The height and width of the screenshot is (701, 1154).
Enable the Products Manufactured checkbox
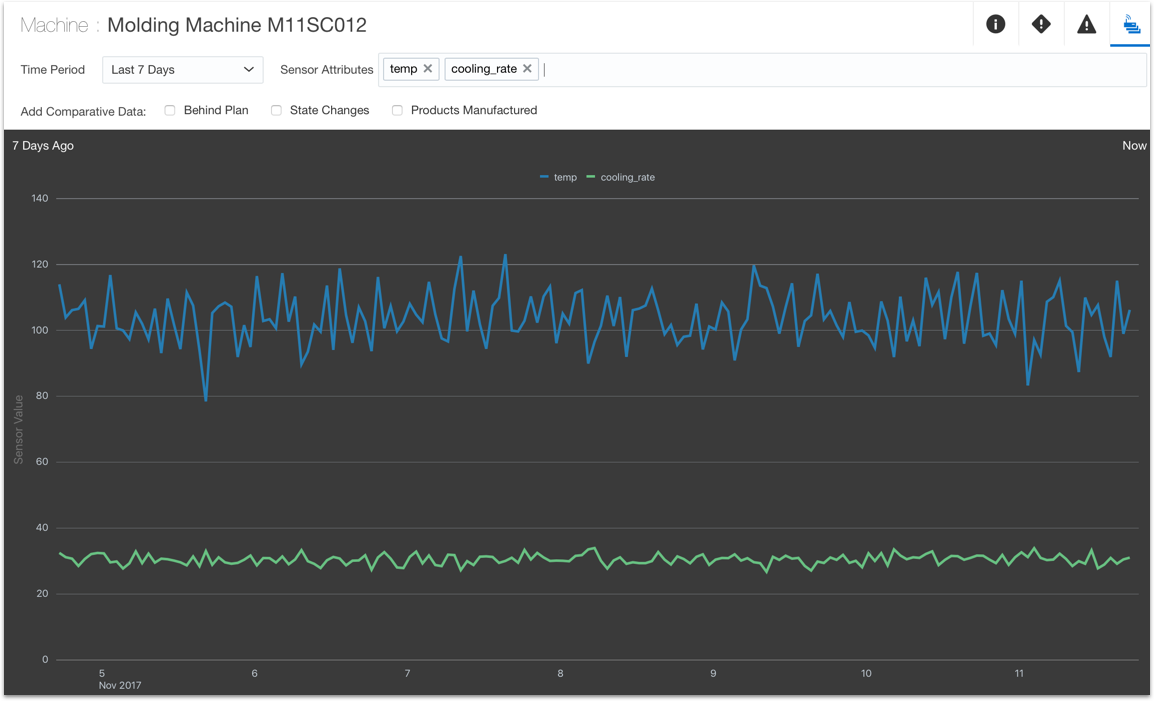[397, 110]
